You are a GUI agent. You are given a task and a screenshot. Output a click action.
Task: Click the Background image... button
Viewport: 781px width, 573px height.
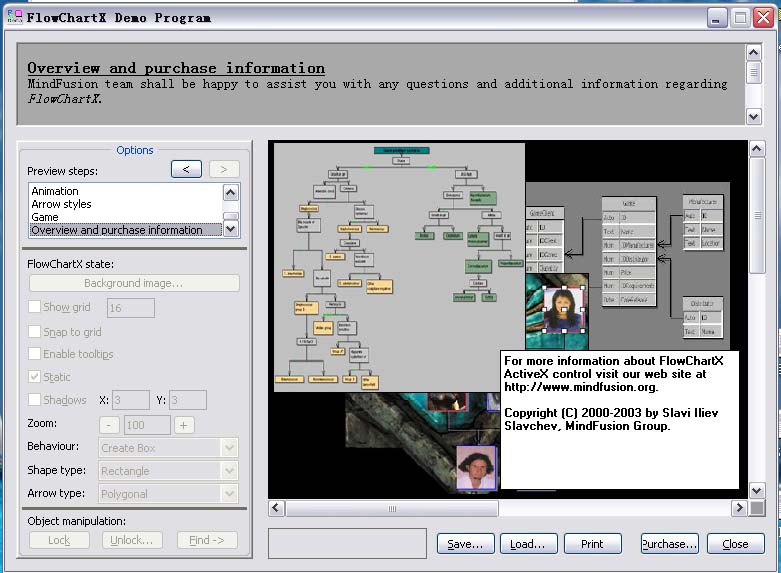click(x=134, y=283)
